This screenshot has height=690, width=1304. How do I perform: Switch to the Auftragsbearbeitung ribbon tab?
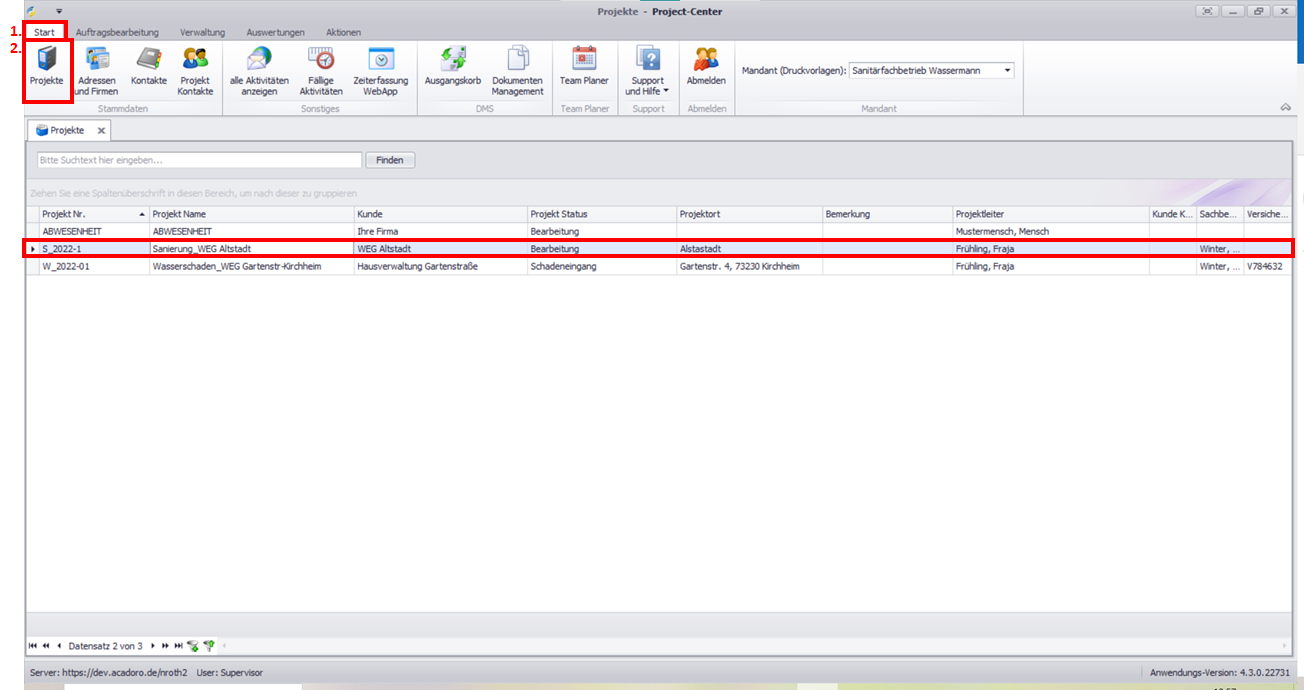pyautogui.click(x=117, y=32)
